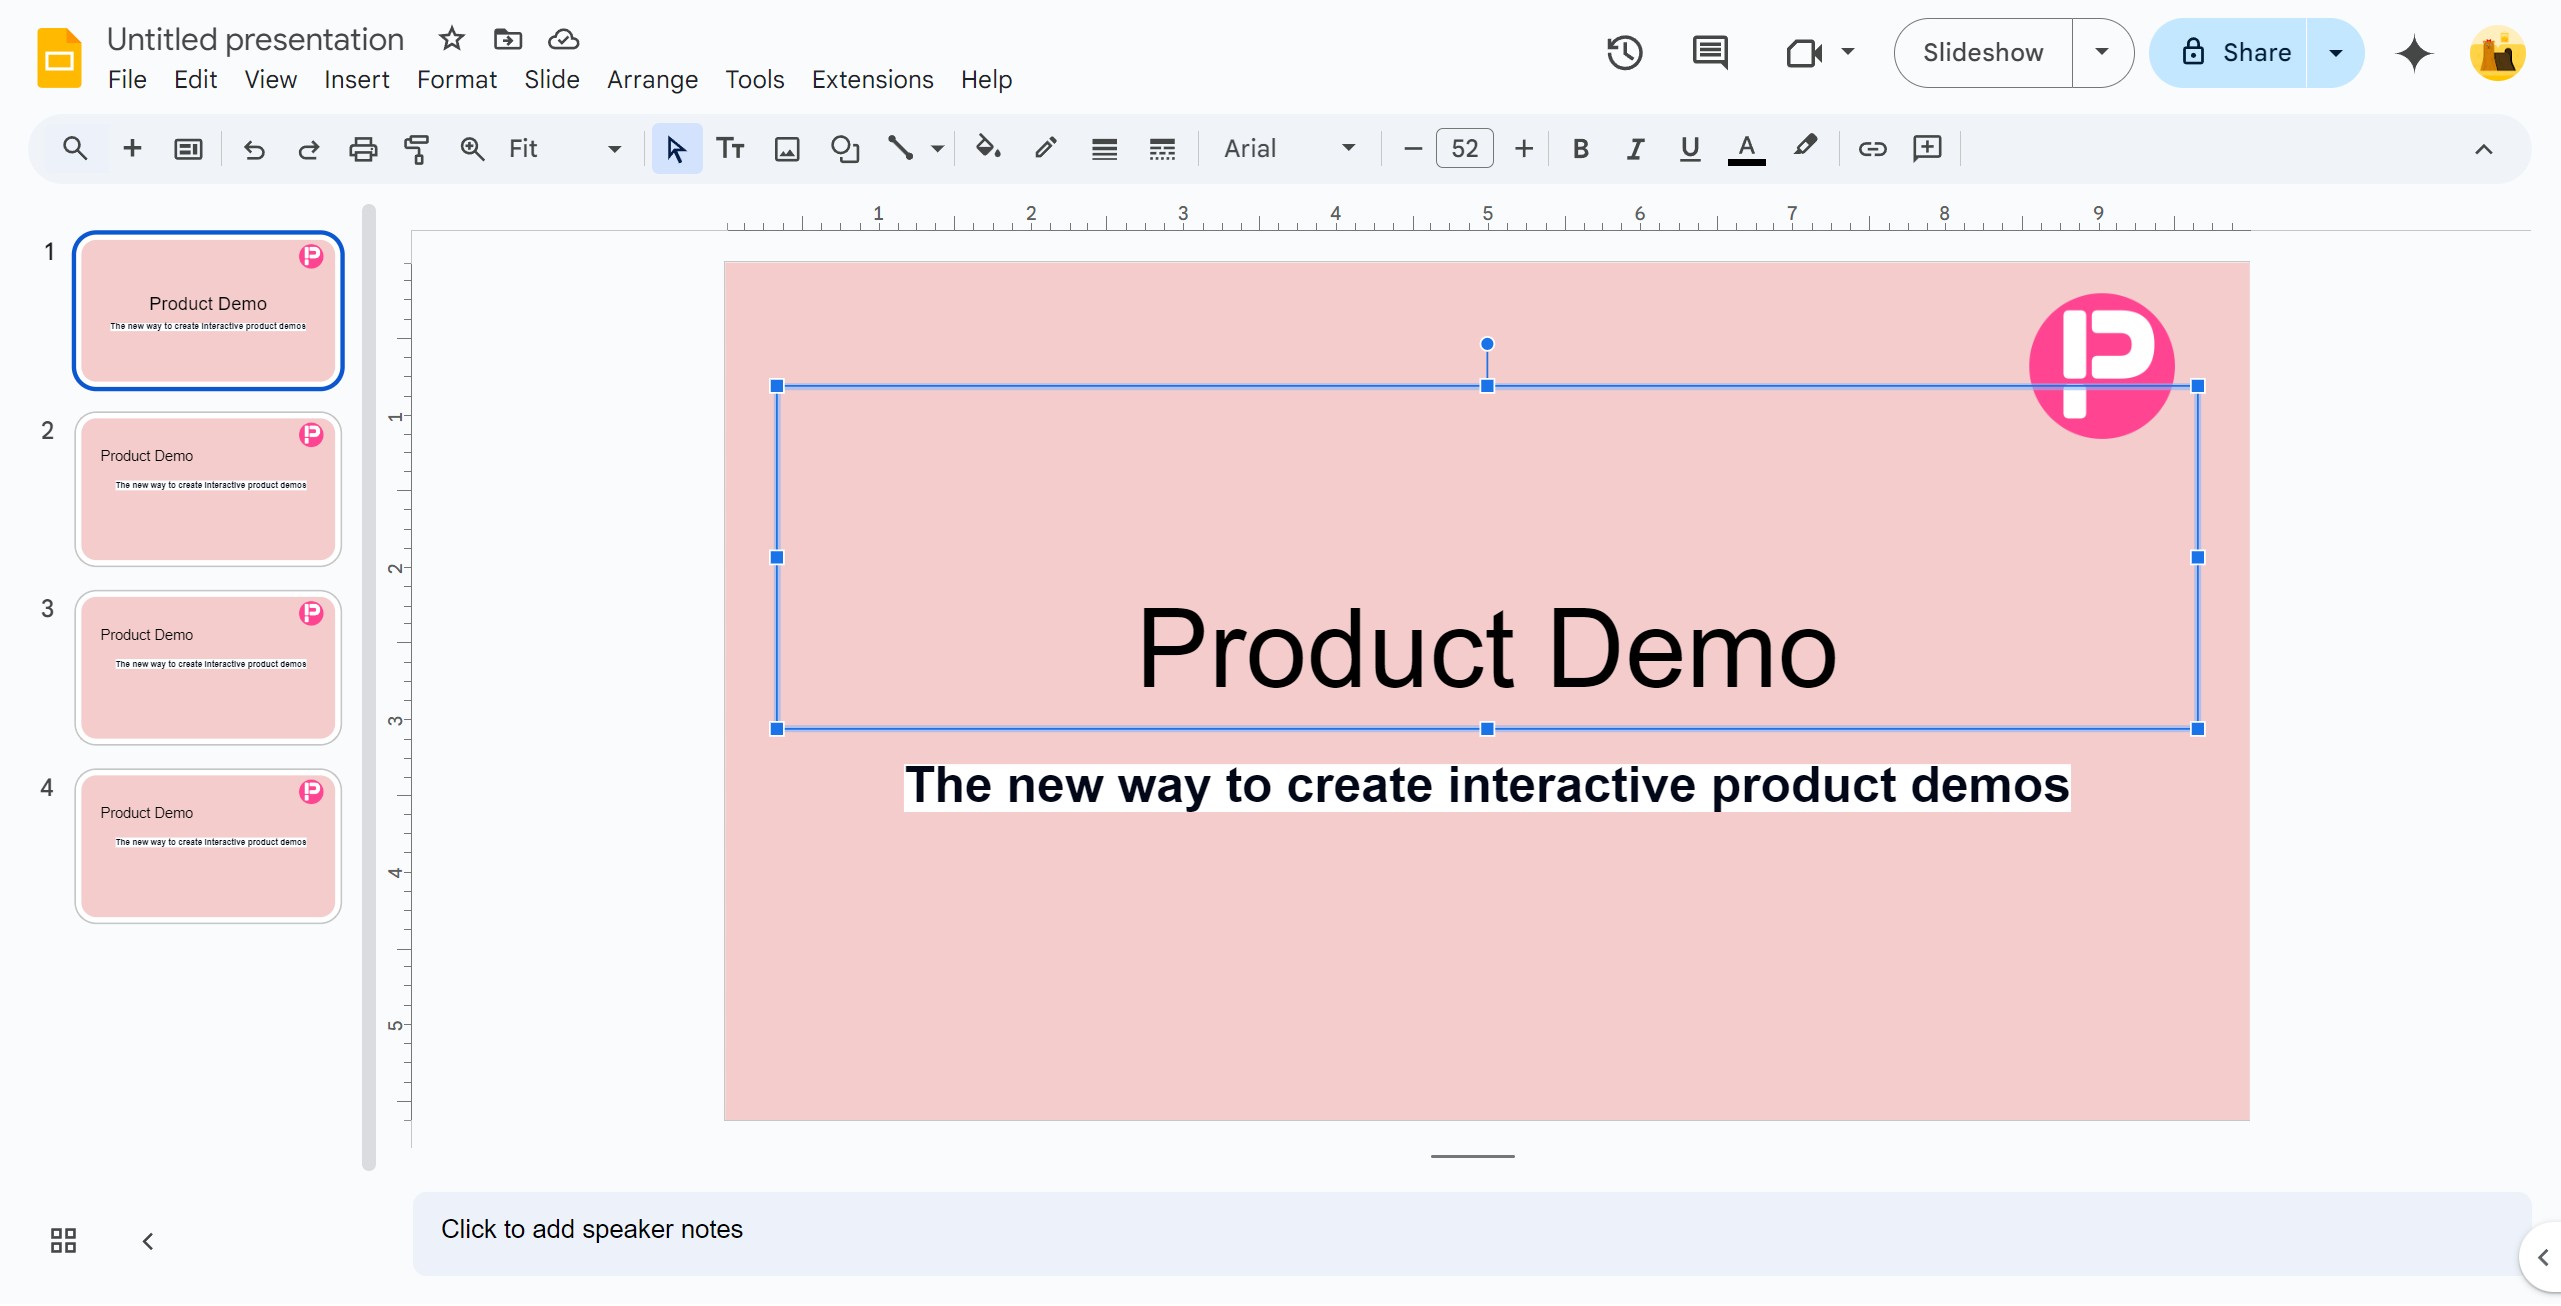Click the zoom magnifier tool
Viewport: 2561px width, 1306px height.
click(472, 149)
